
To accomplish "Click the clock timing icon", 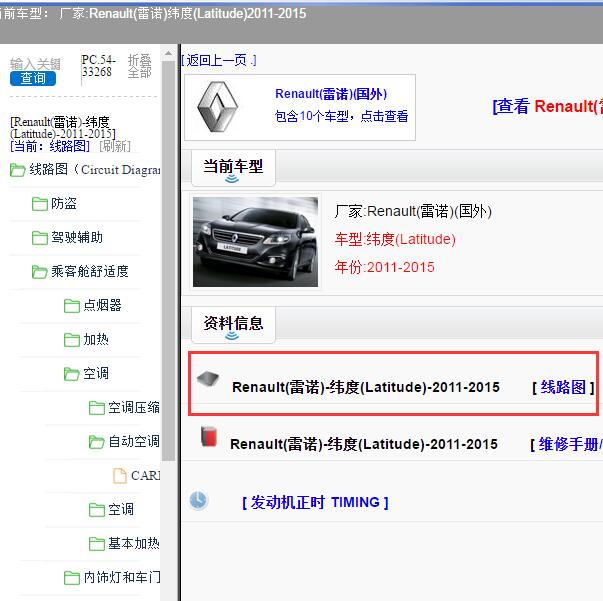I will (198, 500).
